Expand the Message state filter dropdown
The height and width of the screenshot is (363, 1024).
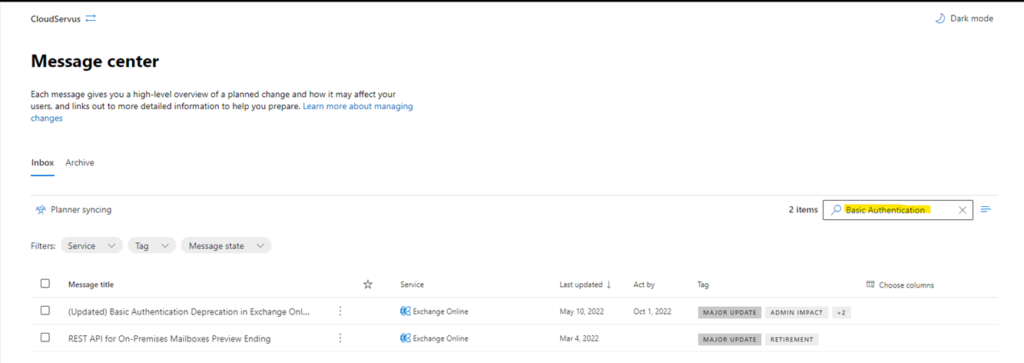coord(226,246)
